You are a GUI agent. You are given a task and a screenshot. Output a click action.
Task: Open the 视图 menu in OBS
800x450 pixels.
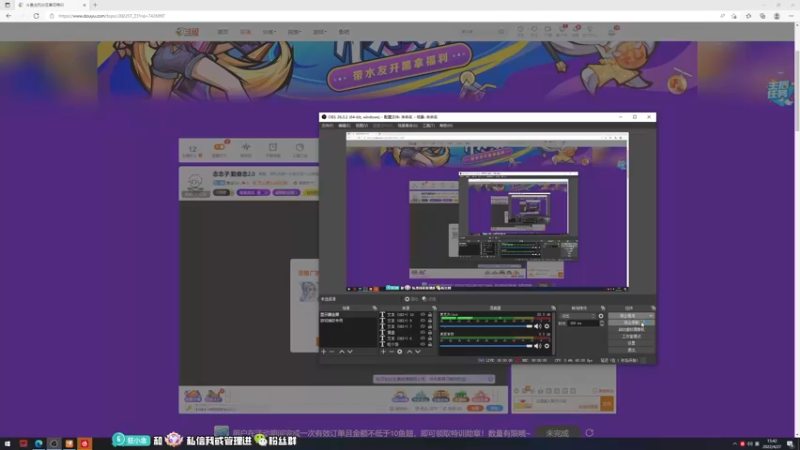tap(362, 126)
